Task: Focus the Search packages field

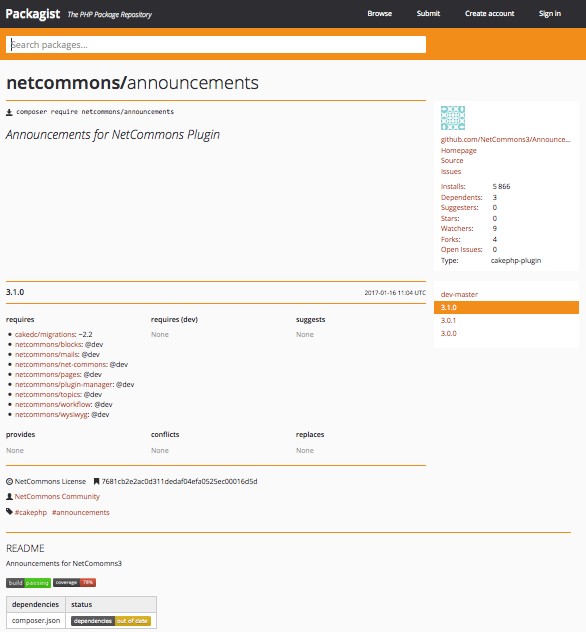Action: click(x=216, y=45)
